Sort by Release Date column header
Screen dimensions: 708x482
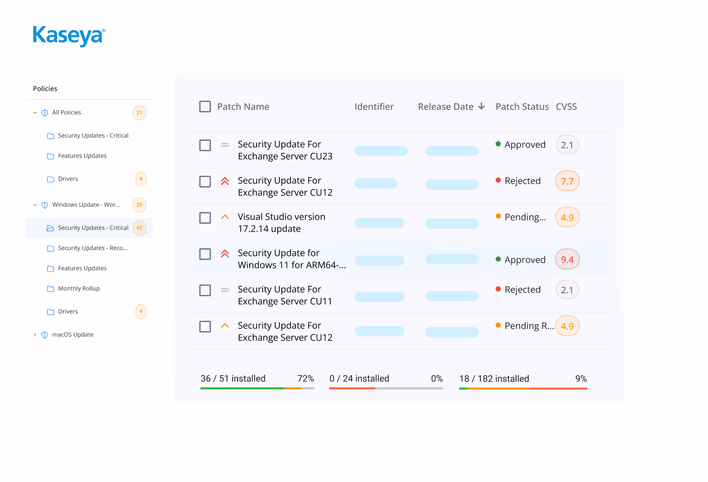pos(446,107)
